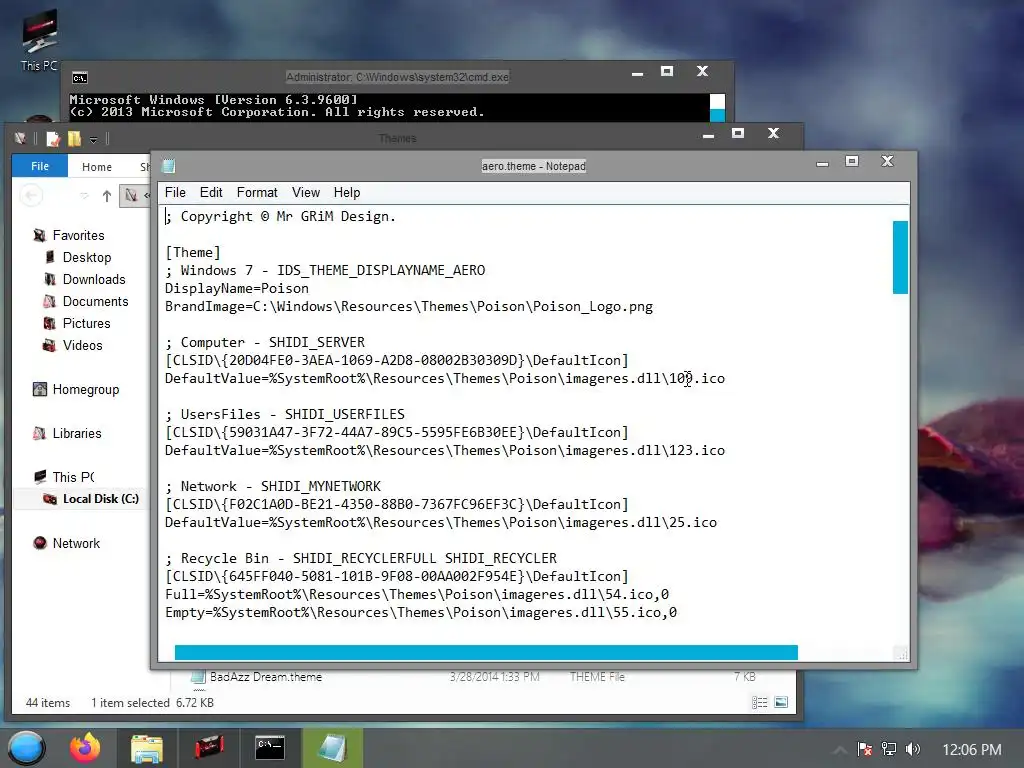Click explorer Back arrow button

click(x=31, y=195)
